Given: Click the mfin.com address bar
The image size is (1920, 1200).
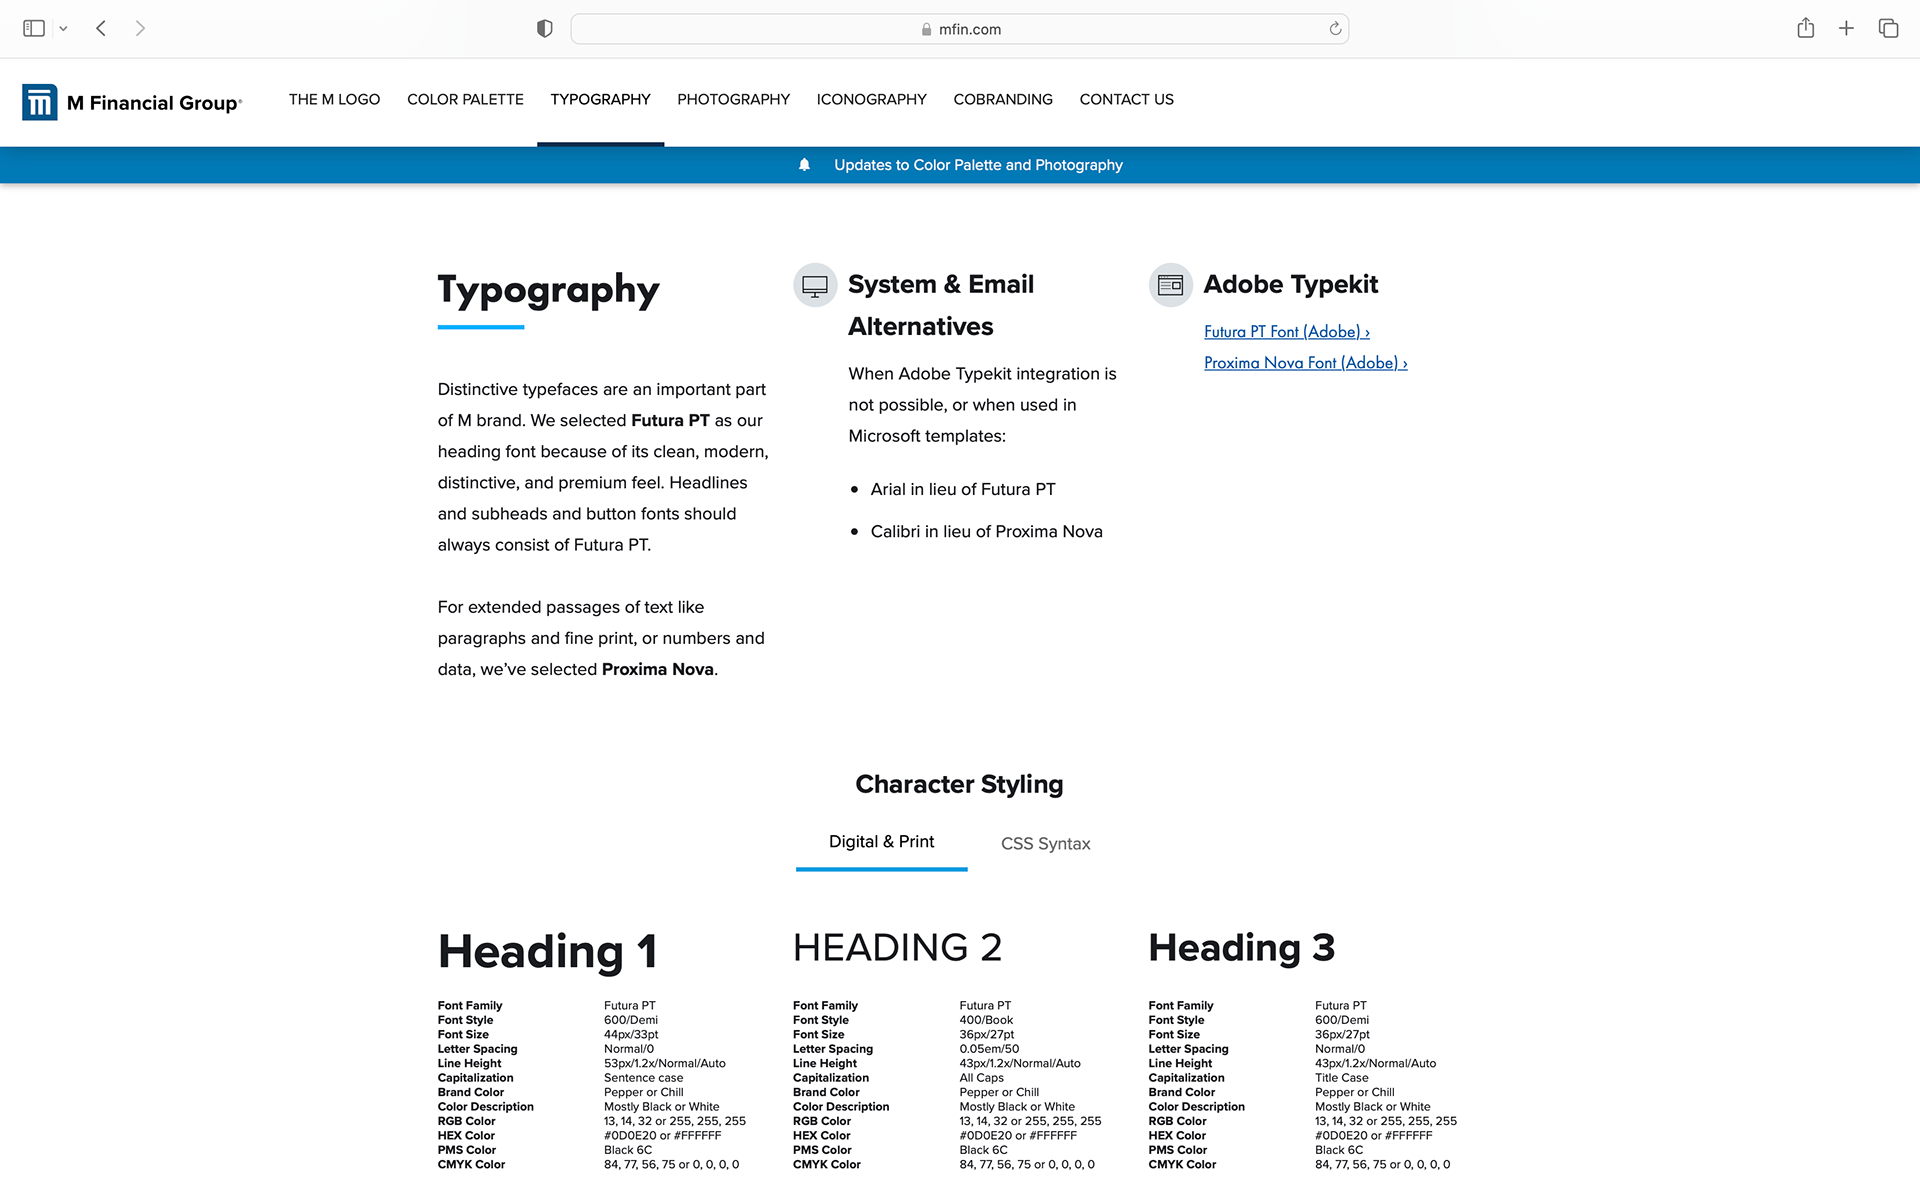Looking at the screenshot, I should [959, 29].
